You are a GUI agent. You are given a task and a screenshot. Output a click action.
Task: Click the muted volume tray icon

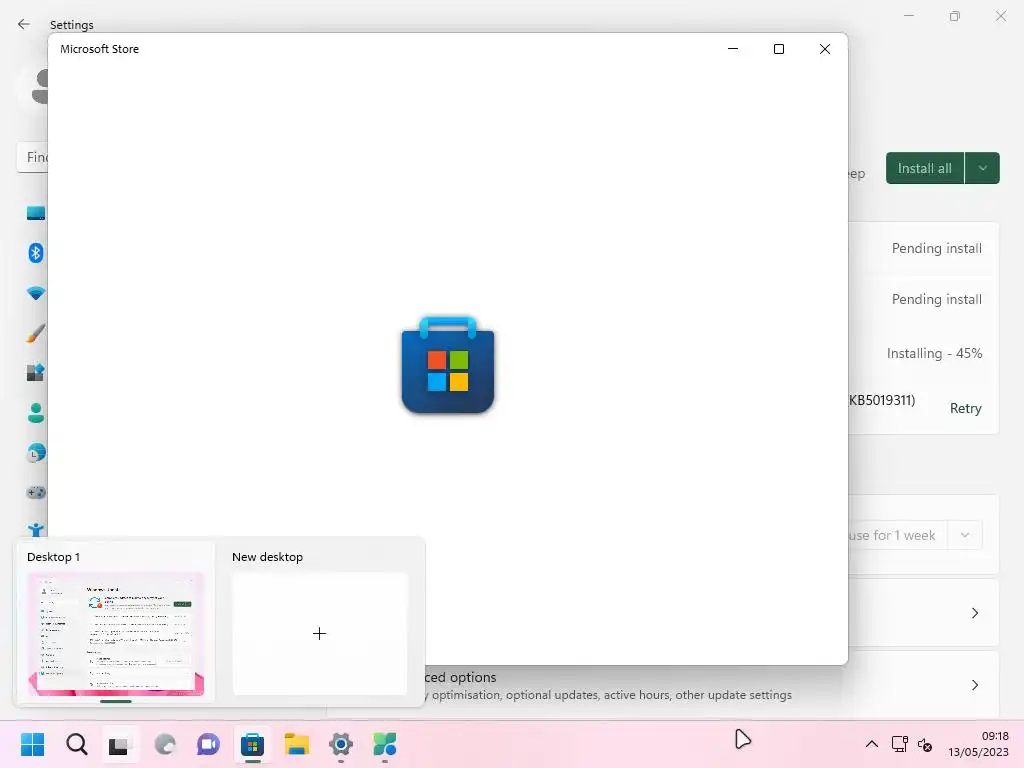click(x=925, y=744)
